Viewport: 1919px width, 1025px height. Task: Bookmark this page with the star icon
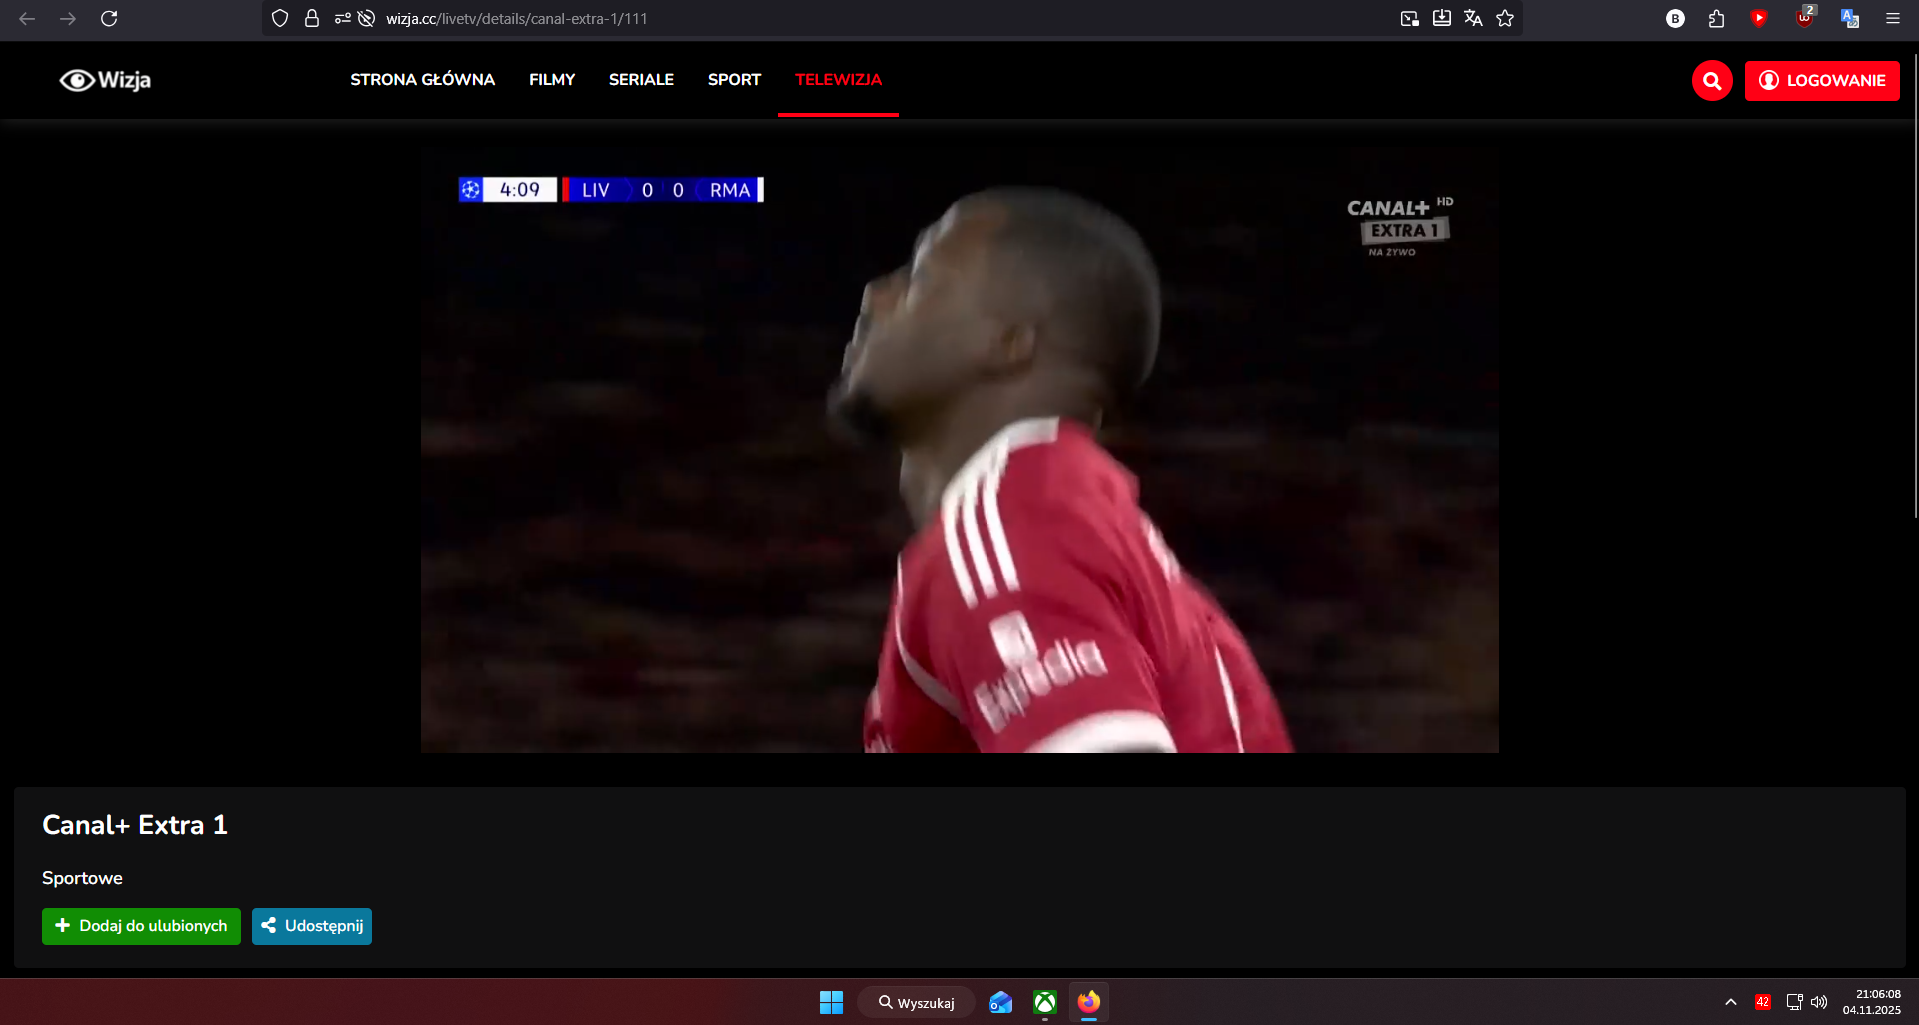tap(1505, 18)
